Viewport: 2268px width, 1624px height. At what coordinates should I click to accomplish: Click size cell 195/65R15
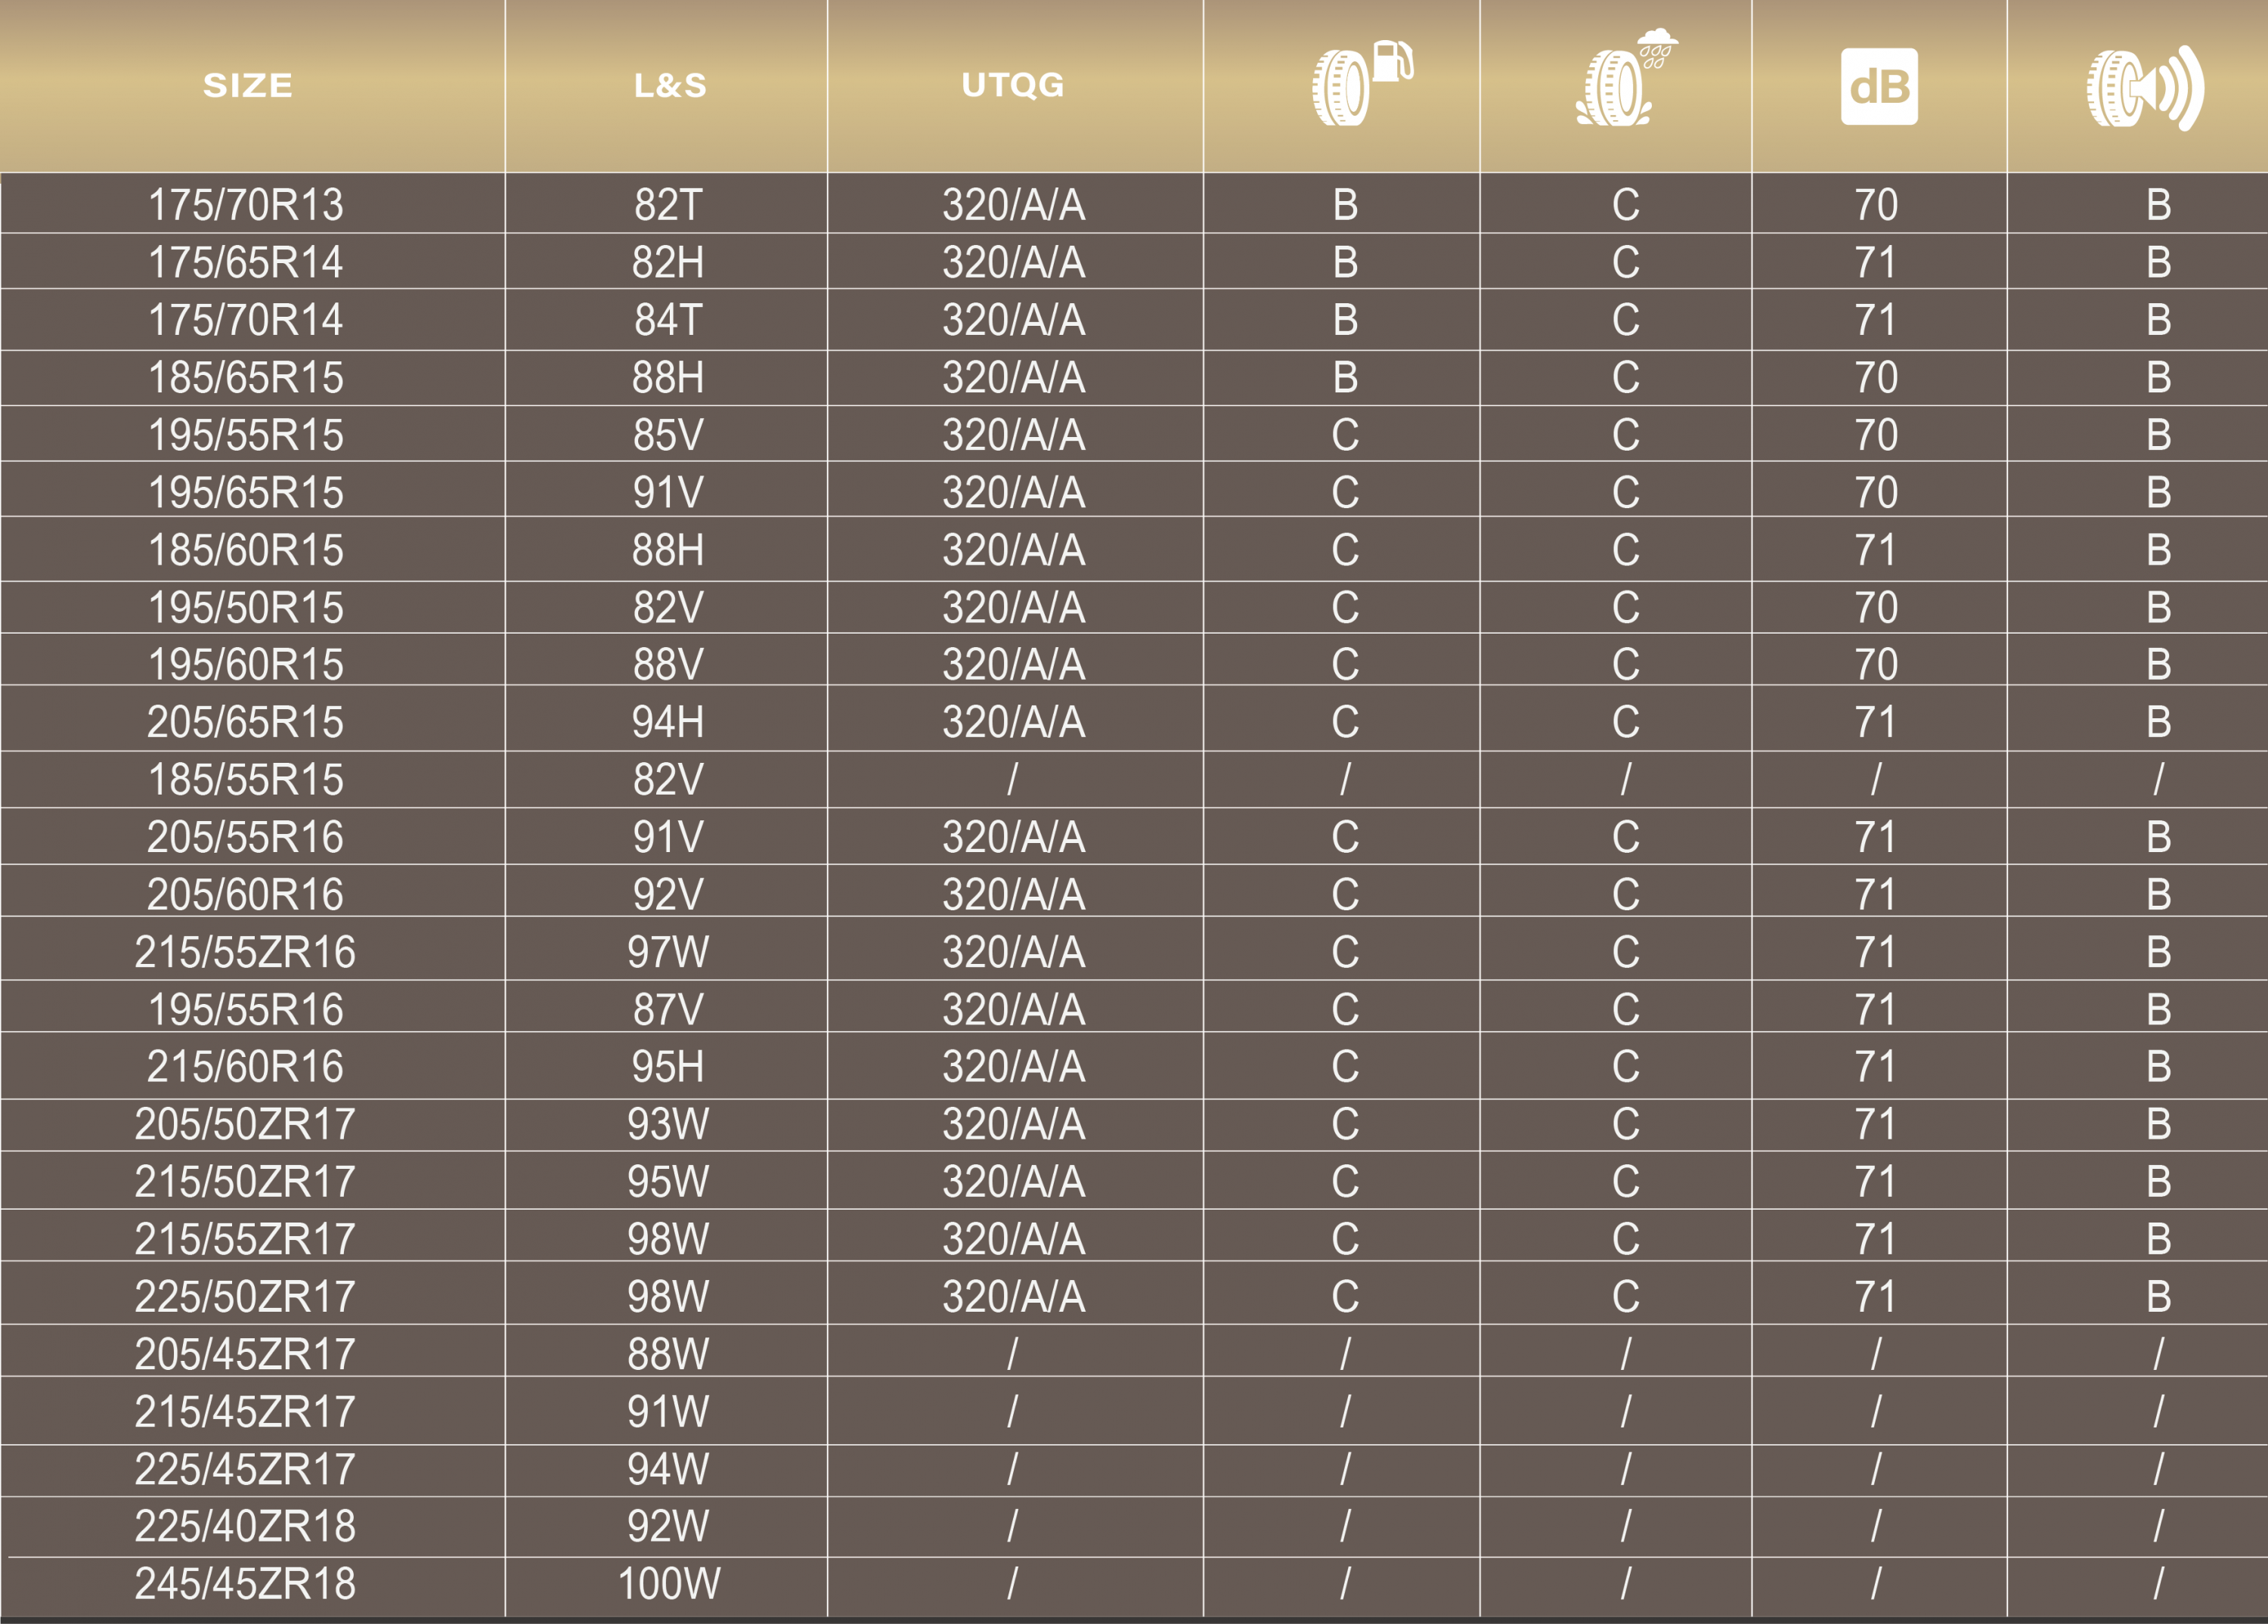(246, 492)
